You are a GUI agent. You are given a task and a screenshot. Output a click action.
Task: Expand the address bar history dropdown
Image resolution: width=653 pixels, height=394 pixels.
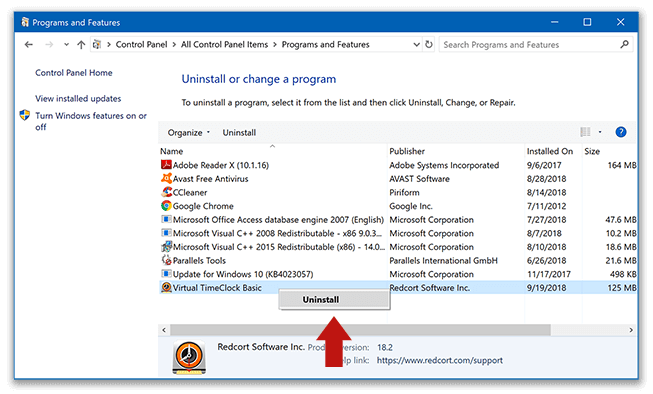(416, 45)
